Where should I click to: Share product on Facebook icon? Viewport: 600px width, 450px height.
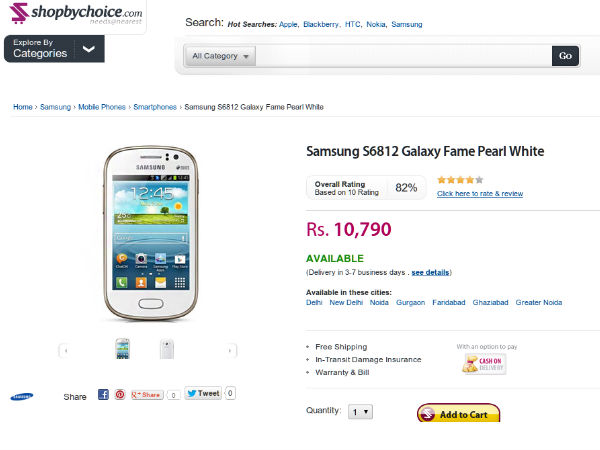click(103, 395)
